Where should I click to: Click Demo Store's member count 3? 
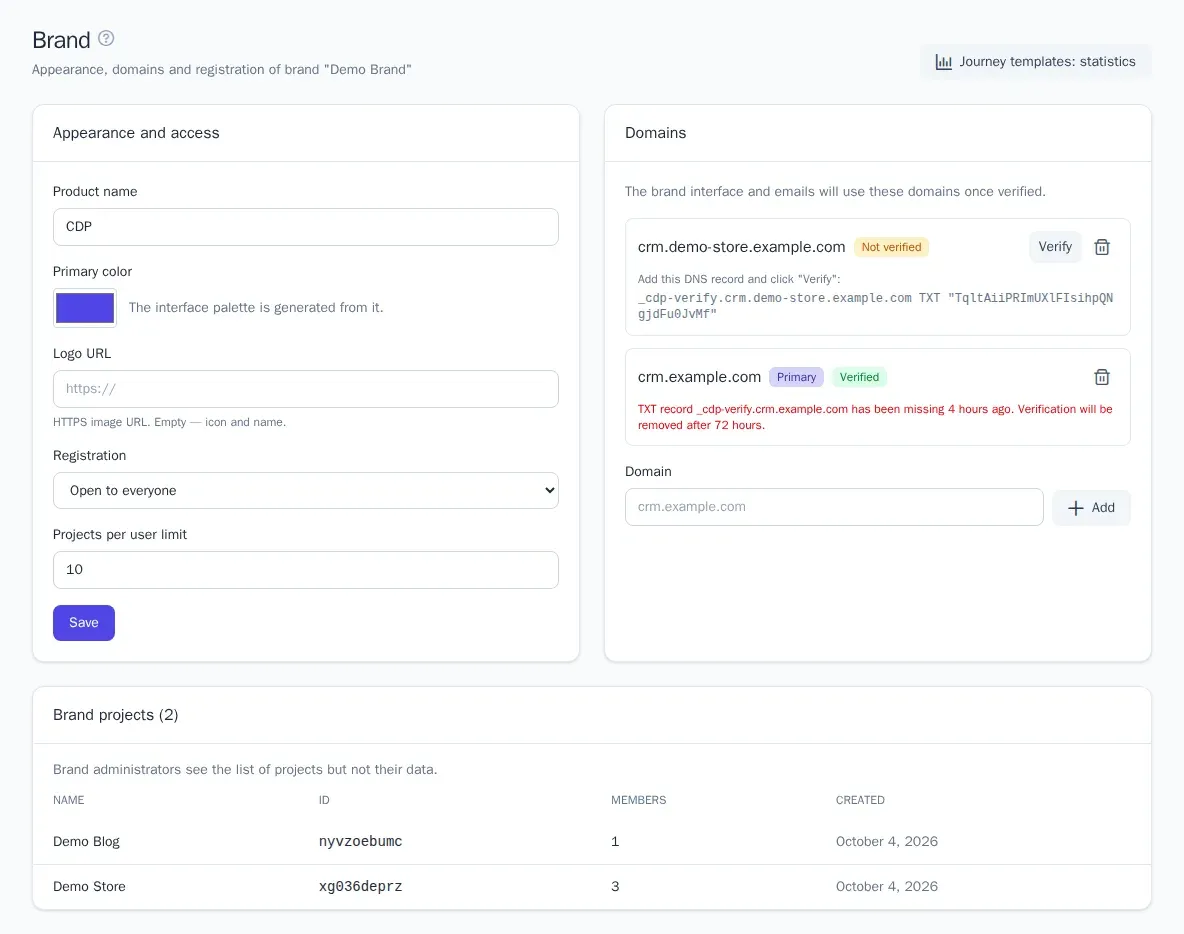615,886
